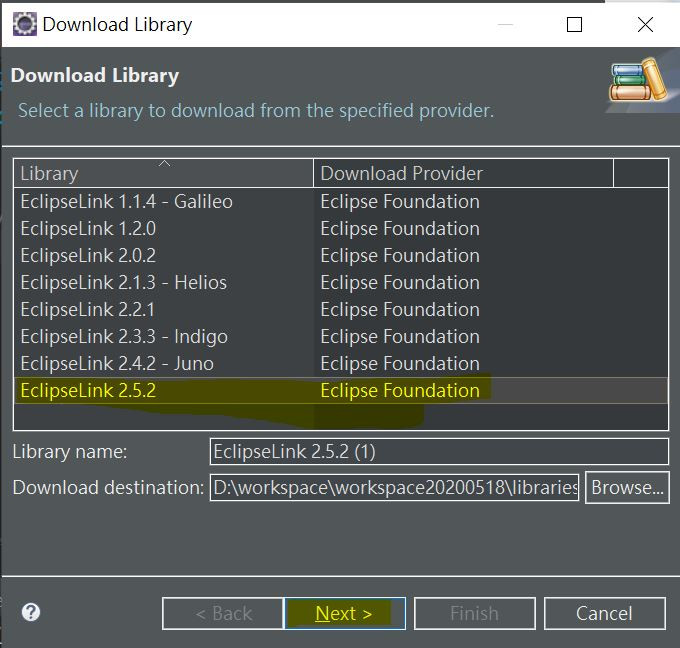Viewport: 680px width, 648px height.
Task: Click the disabled Finish button
Action: point(474,613)
